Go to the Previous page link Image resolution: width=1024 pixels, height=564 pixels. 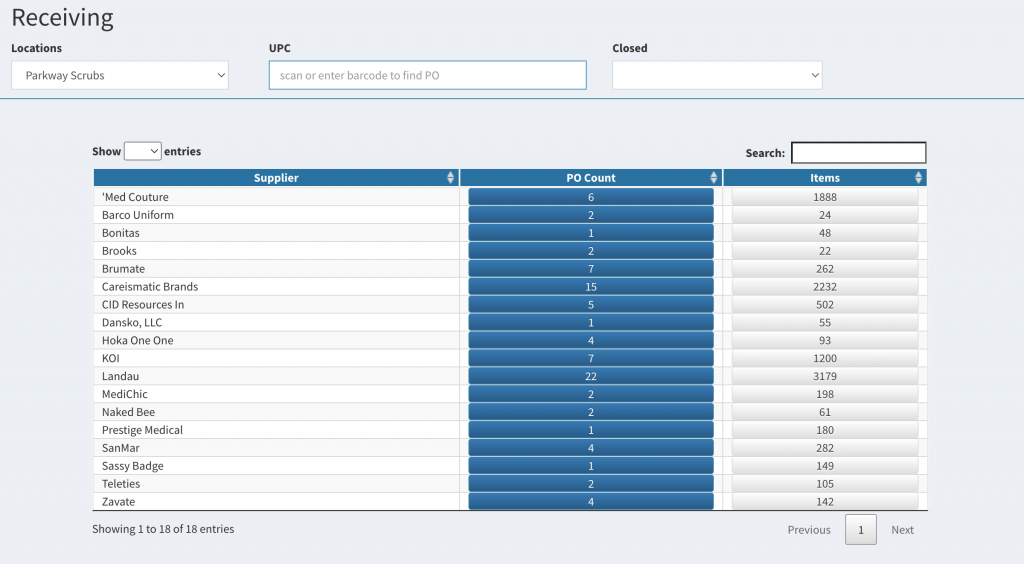tap(808, 530)
